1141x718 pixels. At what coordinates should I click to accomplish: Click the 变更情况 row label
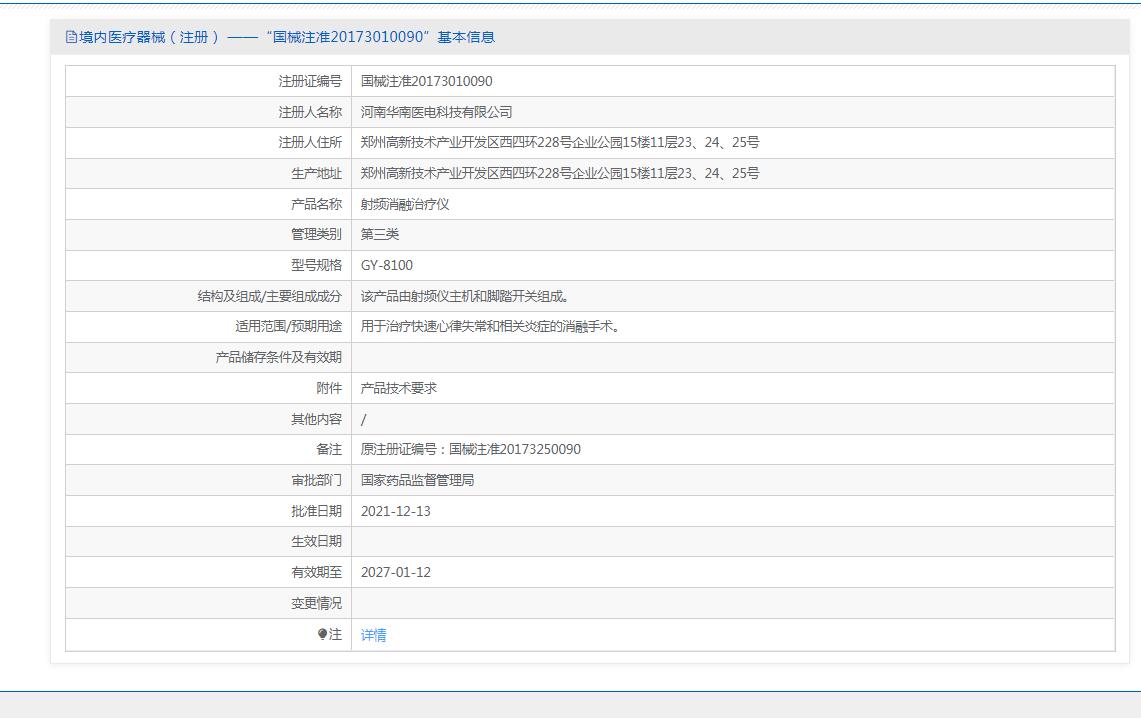coord(316,603)
